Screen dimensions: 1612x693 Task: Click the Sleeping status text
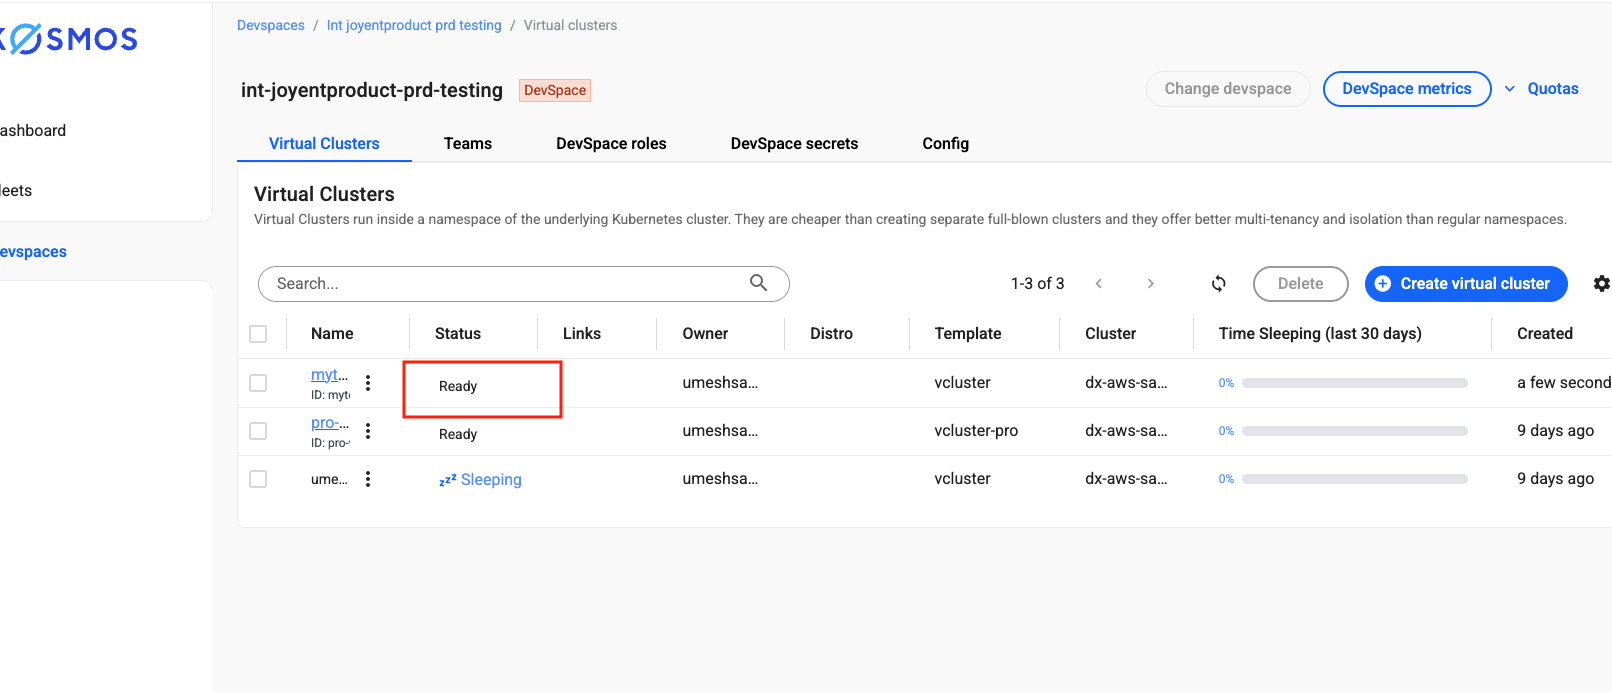pyautogui.click(x=491, y=480)
